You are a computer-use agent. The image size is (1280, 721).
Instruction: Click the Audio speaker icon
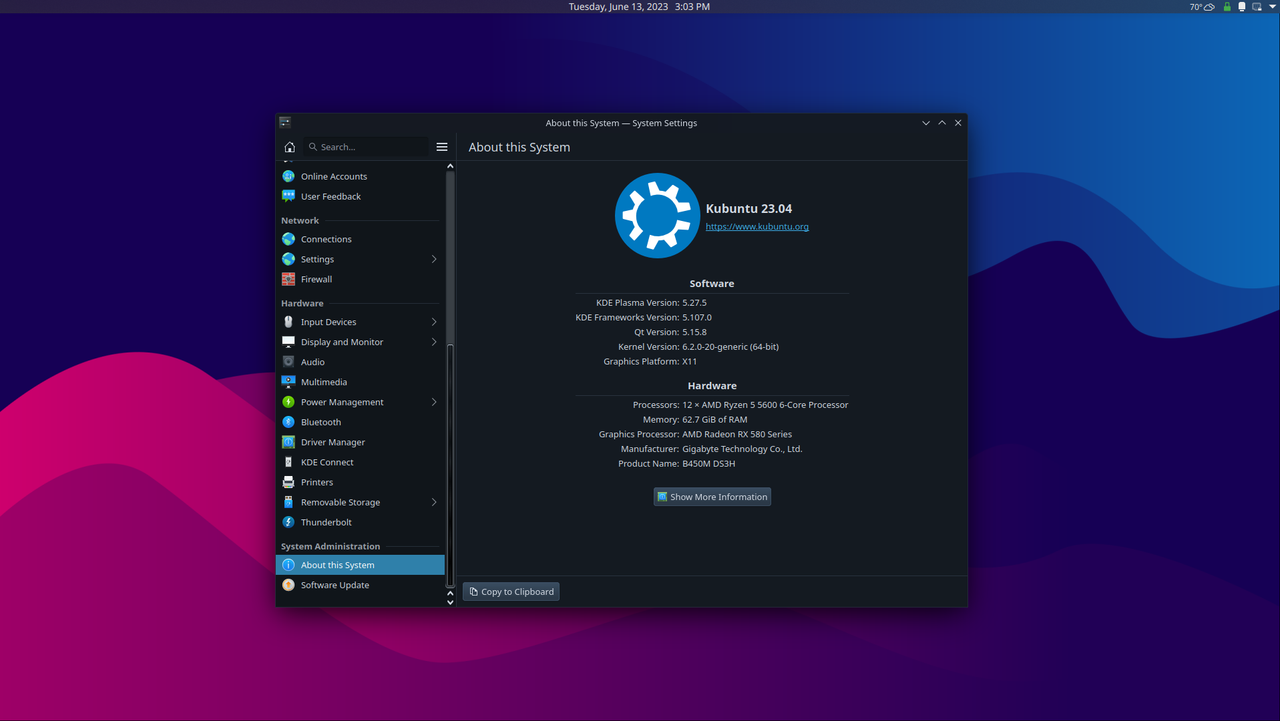click(288, 362)
